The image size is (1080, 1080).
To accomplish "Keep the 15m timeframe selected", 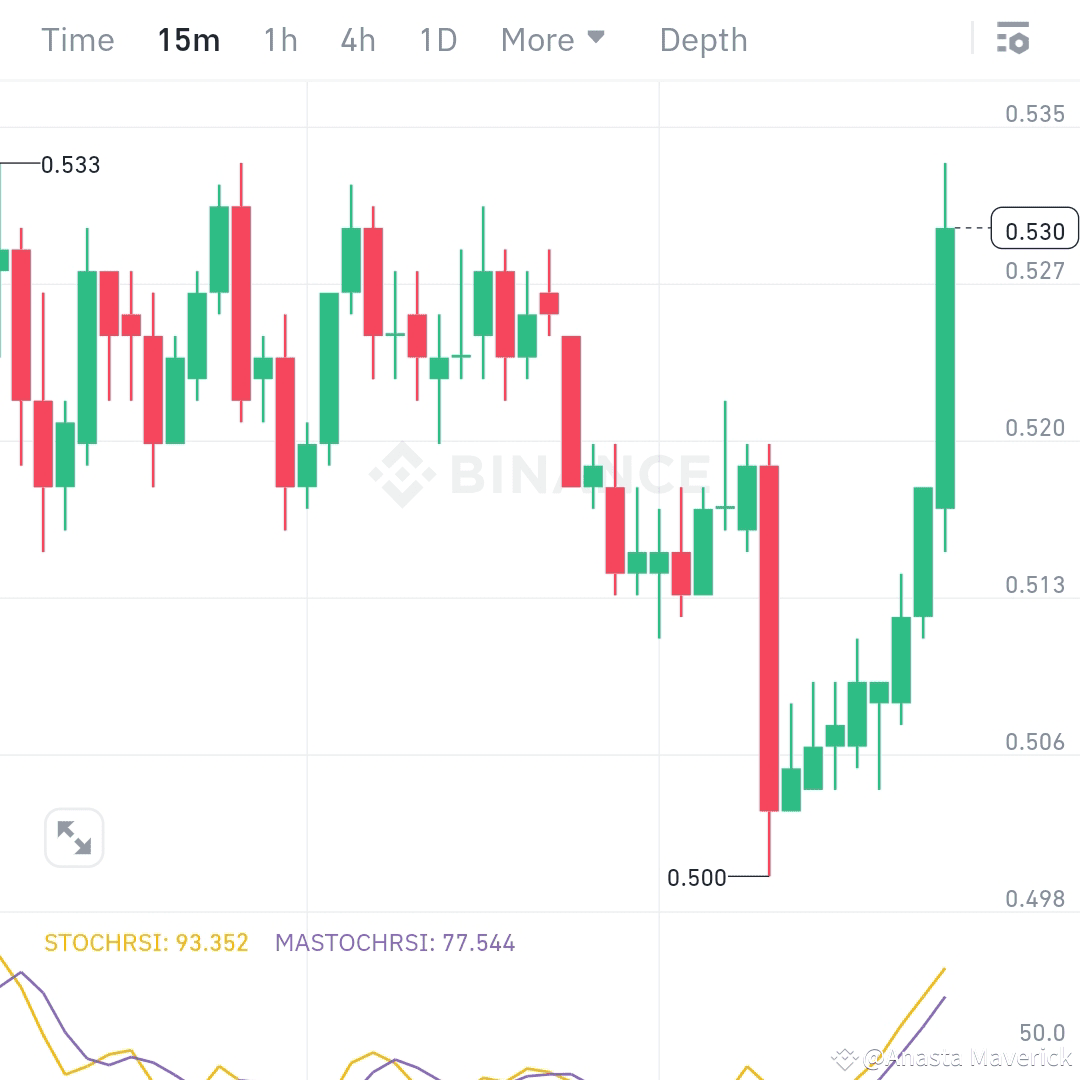I will [188, 40].
